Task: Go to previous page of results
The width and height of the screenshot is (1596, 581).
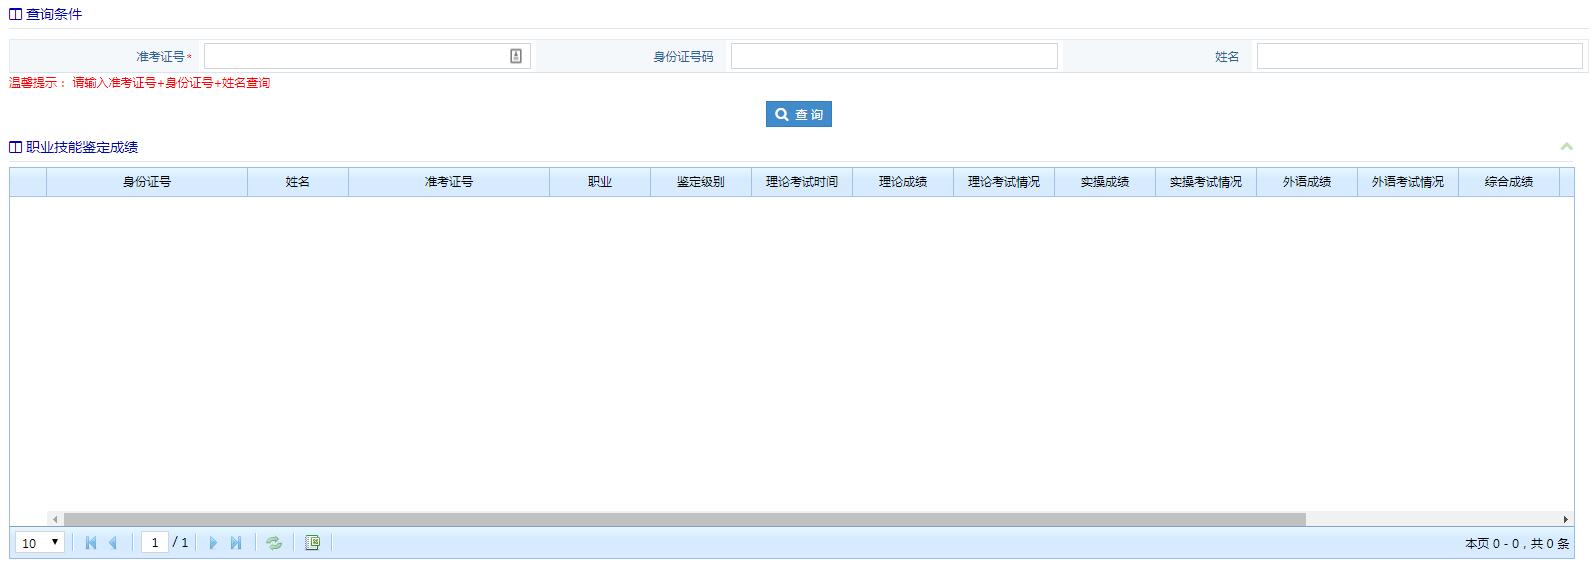Action: 113,543
